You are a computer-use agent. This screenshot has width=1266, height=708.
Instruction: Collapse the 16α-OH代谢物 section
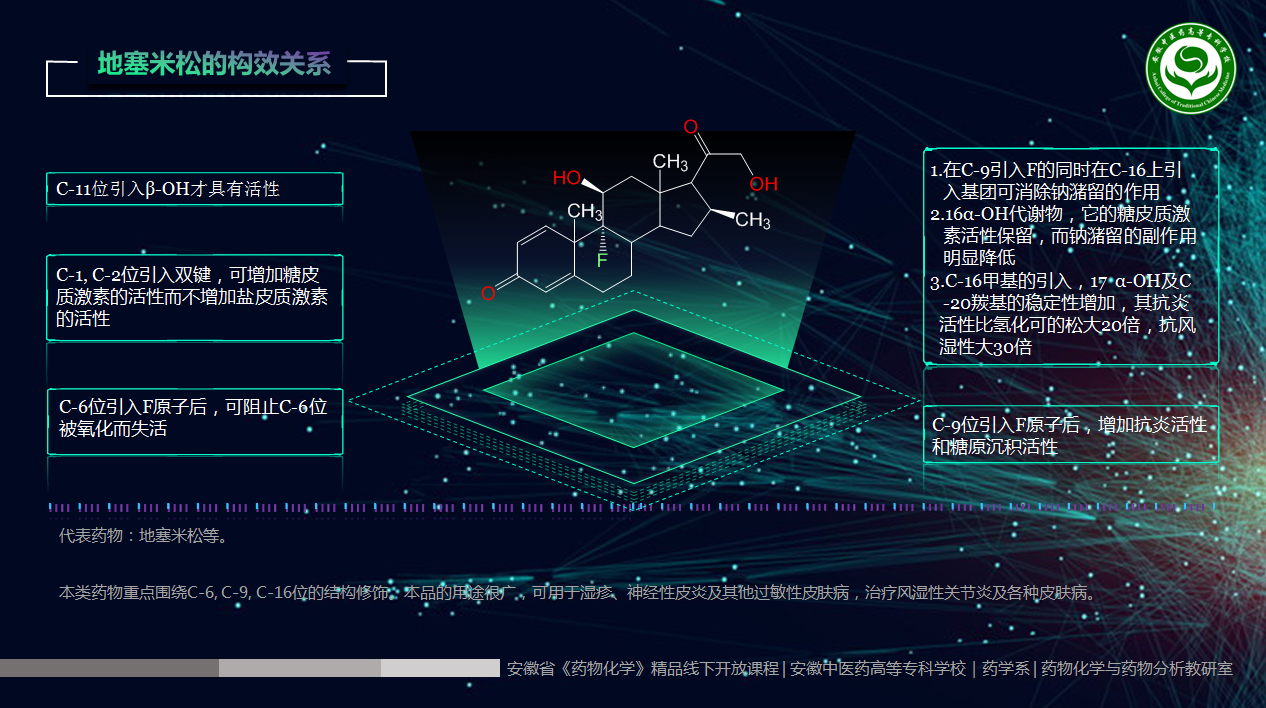point(1063,225)
